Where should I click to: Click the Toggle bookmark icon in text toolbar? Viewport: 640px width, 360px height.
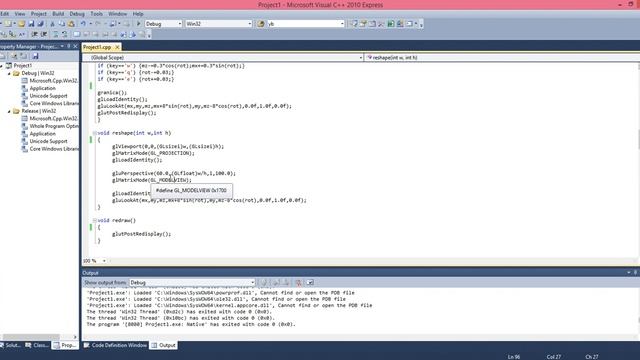(x=77, y=35)
